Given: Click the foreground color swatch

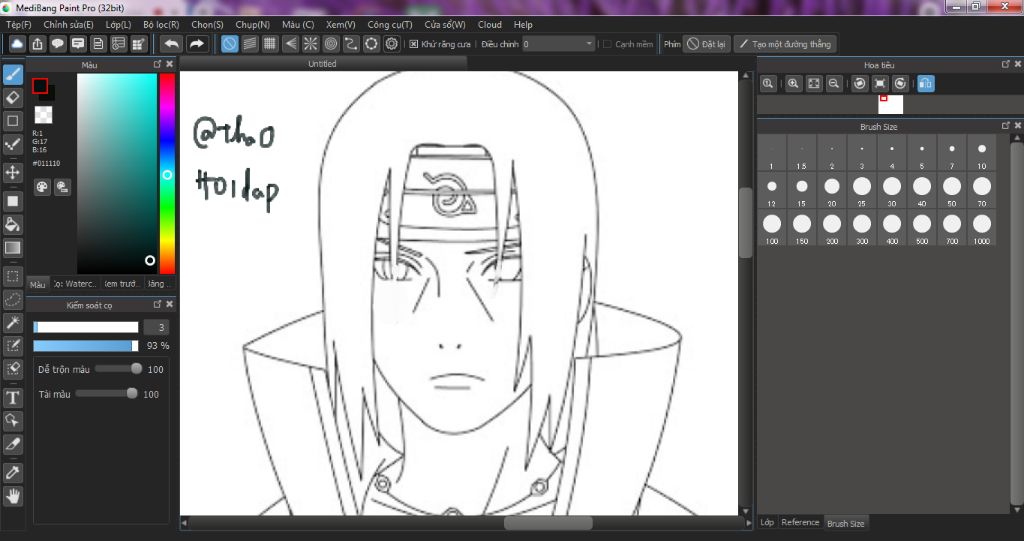Looking at the screenshot, I should (x=40, y=86).
